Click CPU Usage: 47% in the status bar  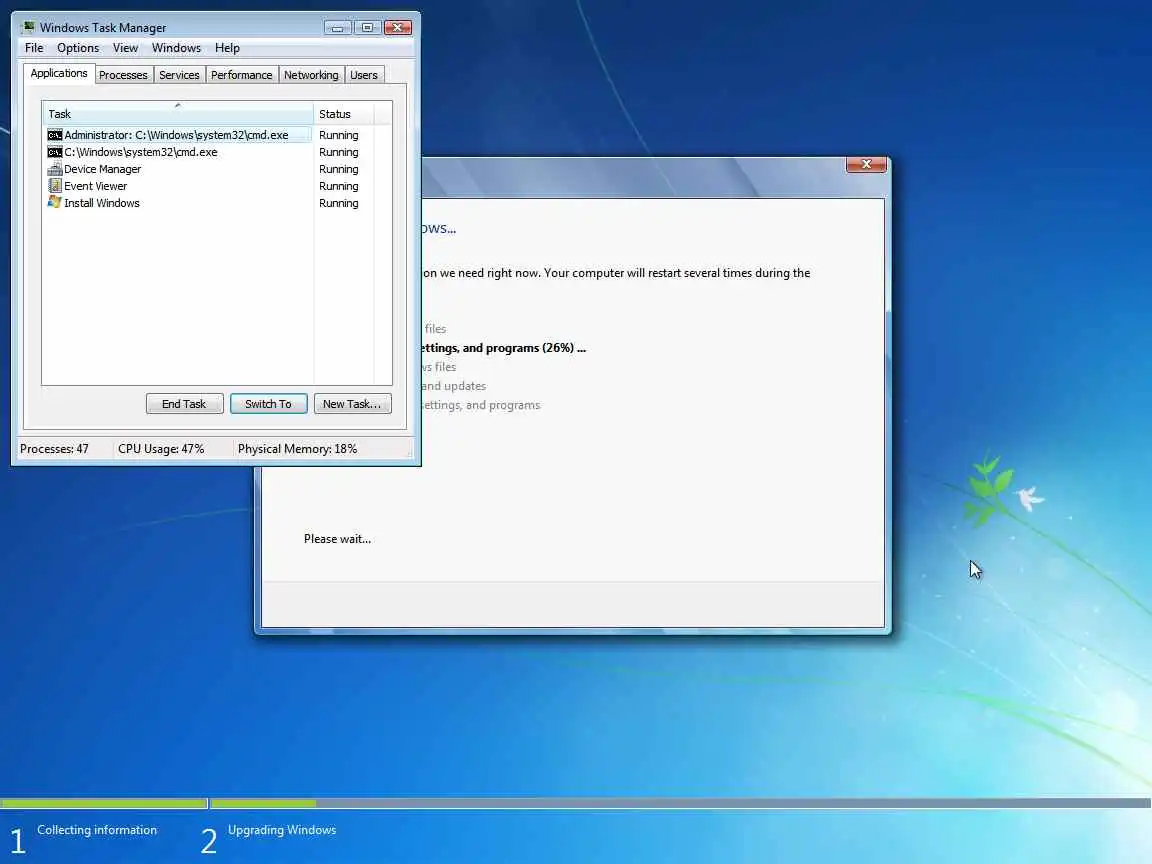(161, 449)
